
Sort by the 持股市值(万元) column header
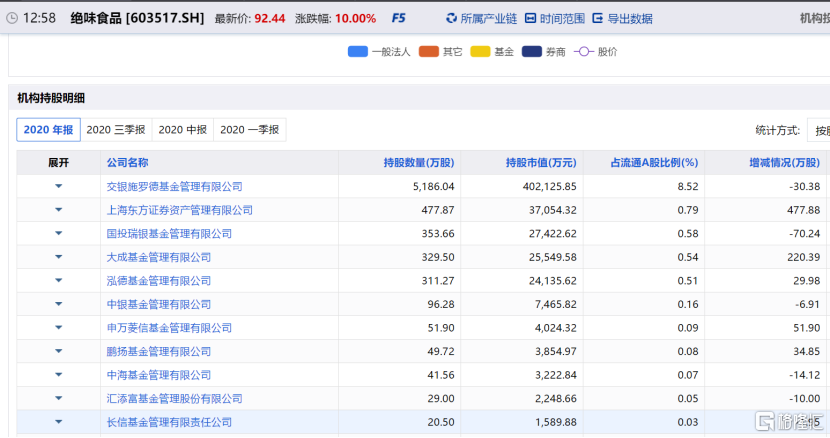tap(541, 163)
